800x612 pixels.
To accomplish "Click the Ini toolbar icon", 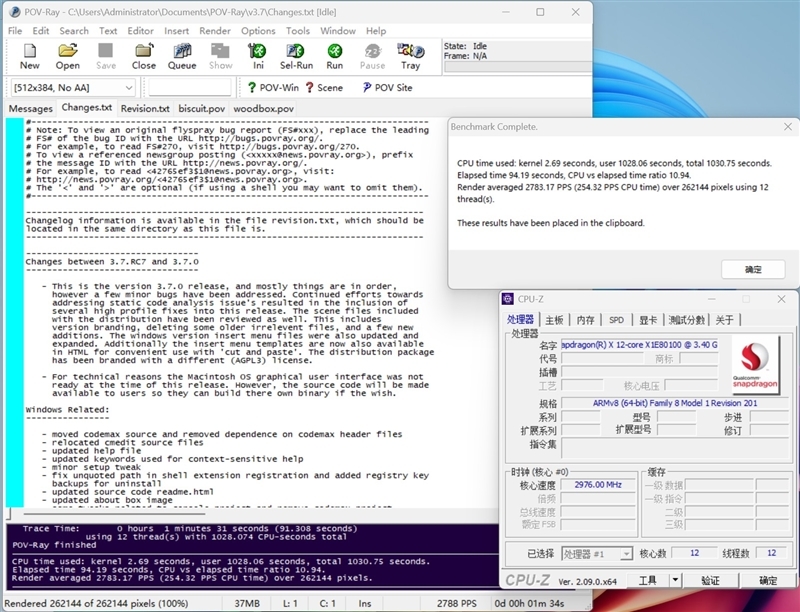I will tap(258, 56).
